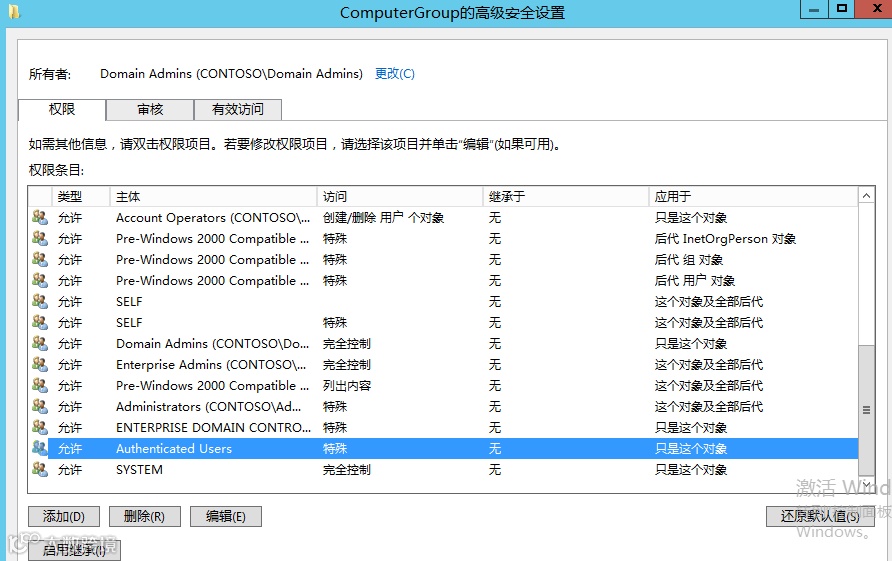Minimize the advanced security settings window
The image size is (892, 561).
pos(814,10)
